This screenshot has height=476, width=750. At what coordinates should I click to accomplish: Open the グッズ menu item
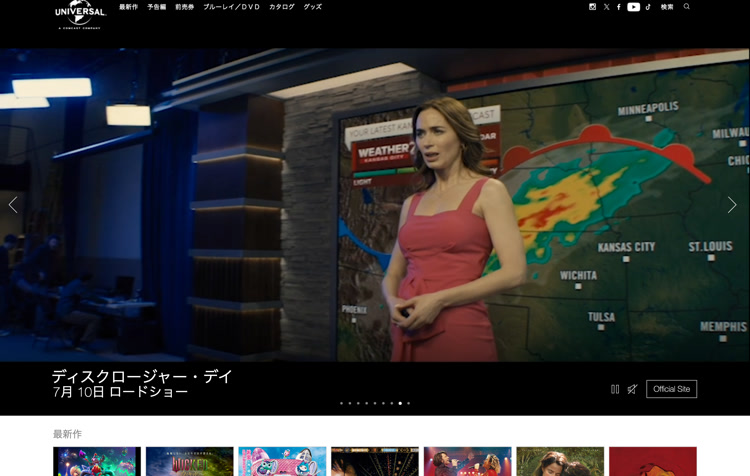pyautogui.click(x=313, y=7)
